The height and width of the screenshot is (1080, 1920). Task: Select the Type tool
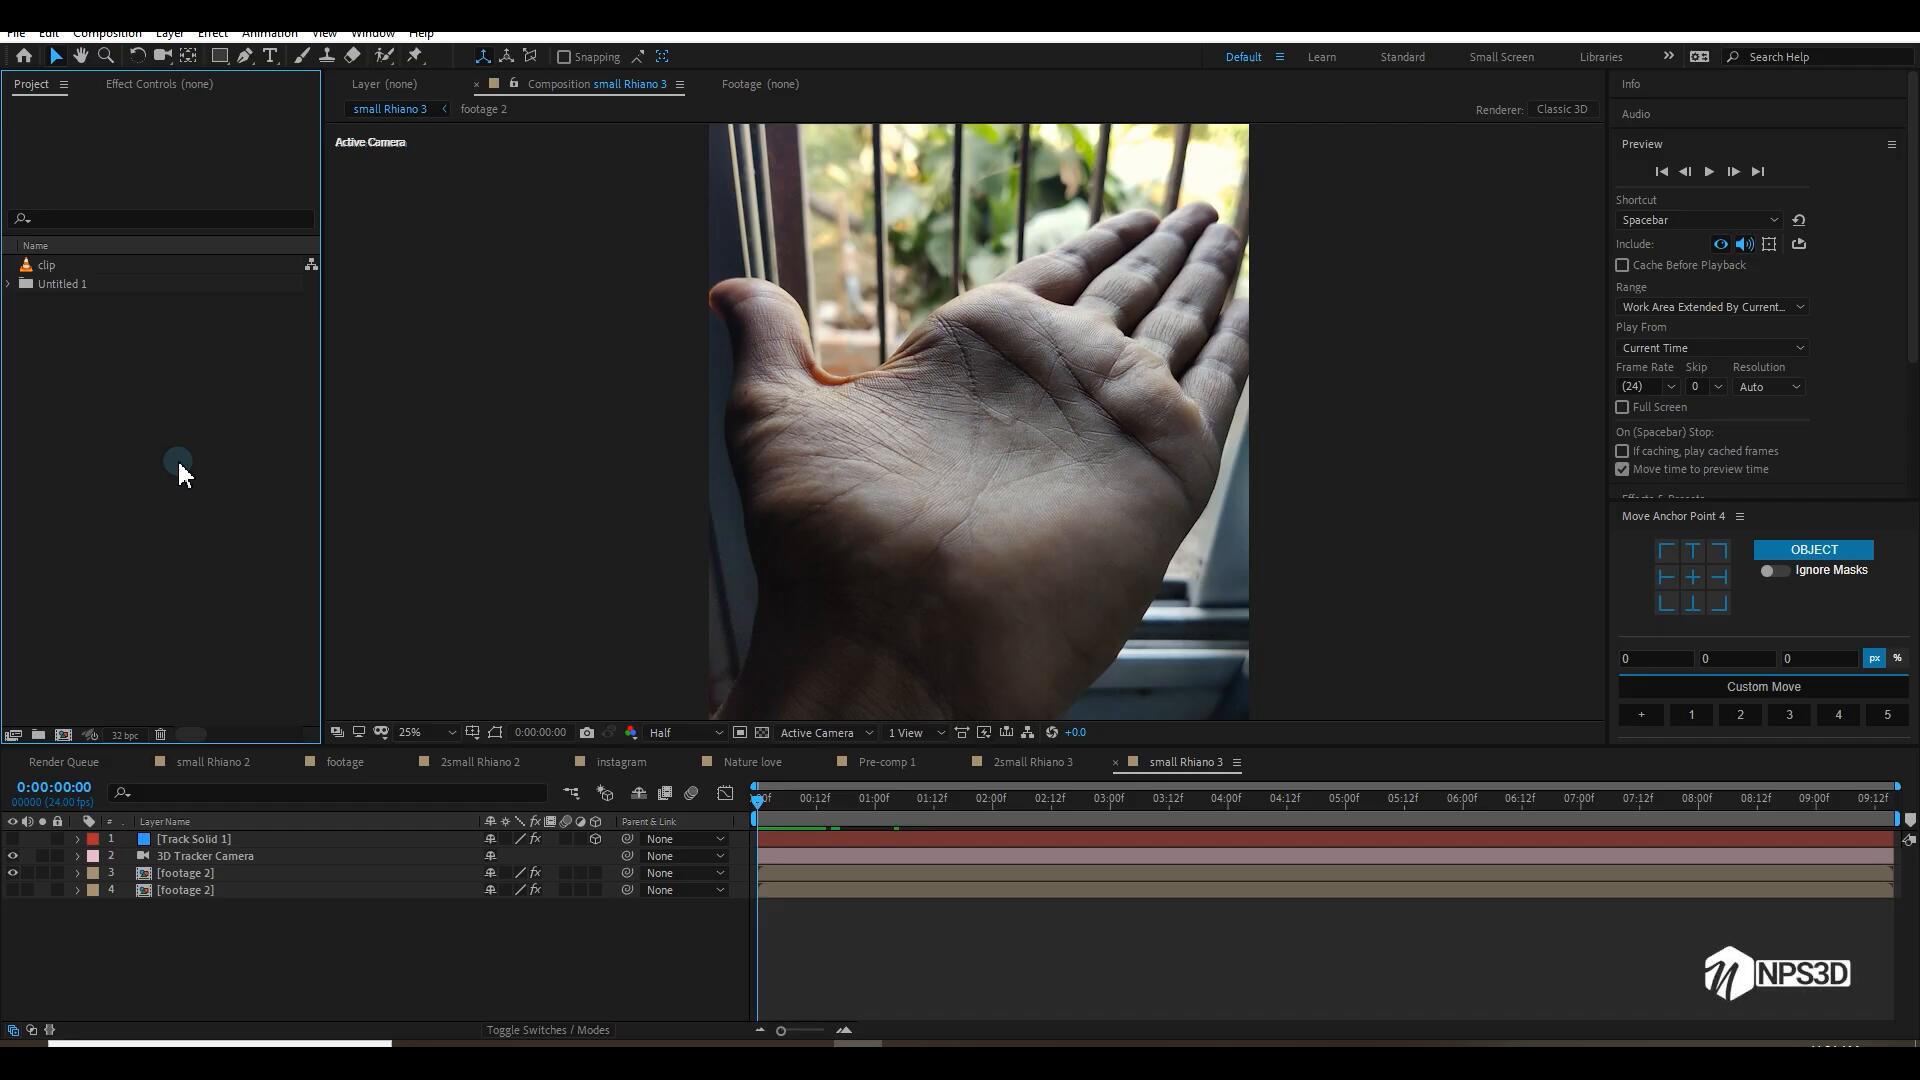(270, 56)
